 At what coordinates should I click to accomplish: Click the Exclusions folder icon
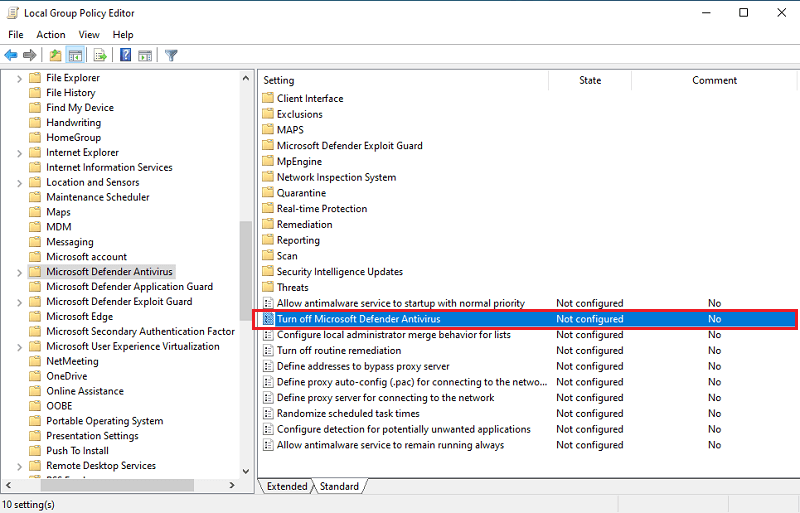[x=268, y=114]
